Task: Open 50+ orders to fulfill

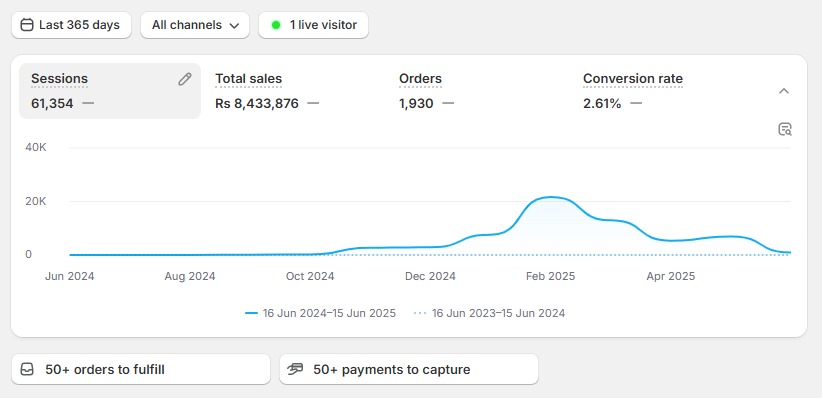Action: 141,370
